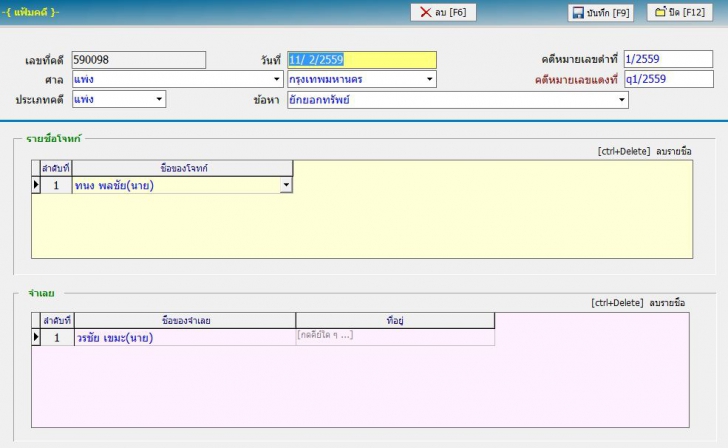Edit the คดีหมายเลขดำที่ field 1/2559

(668, 59)
